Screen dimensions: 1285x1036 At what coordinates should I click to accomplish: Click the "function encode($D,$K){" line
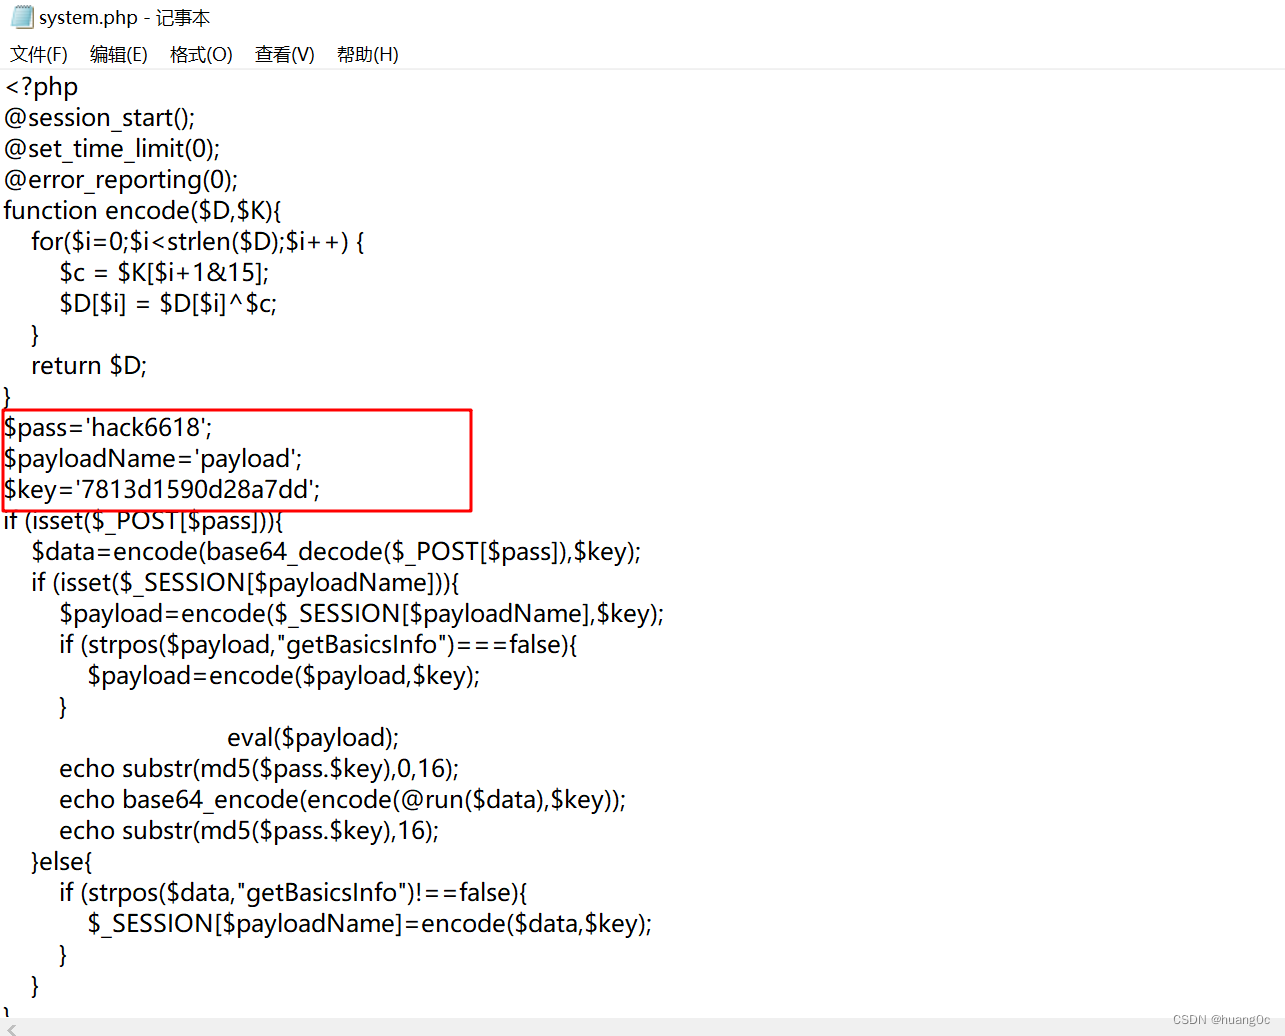[143, 211]
